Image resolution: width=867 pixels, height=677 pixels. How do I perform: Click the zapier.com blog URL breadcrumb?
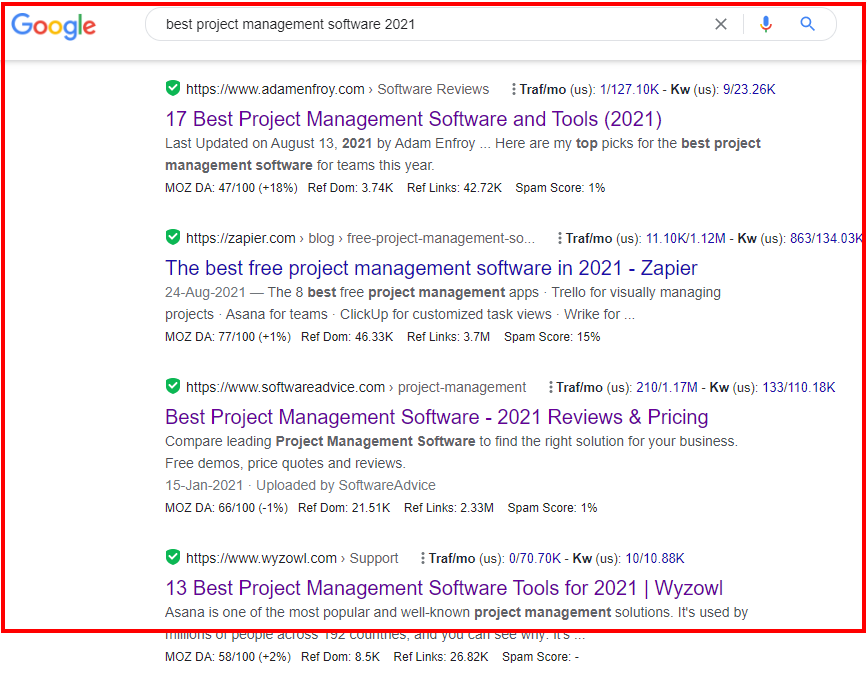coord(360,238)
